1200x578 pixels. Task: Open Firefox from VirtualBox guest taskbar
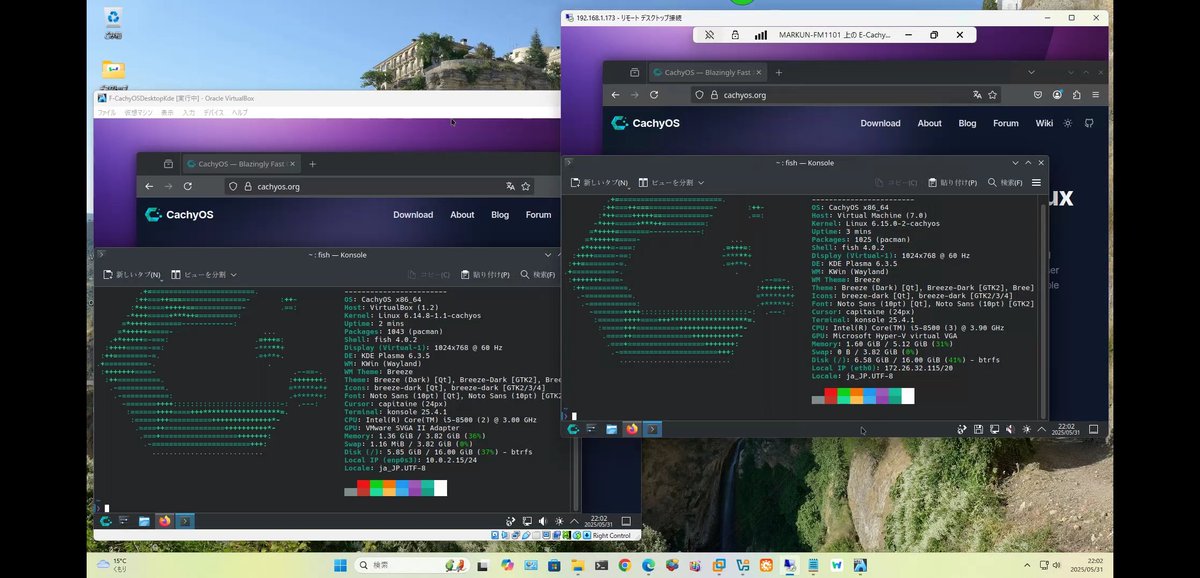(164, 520)
